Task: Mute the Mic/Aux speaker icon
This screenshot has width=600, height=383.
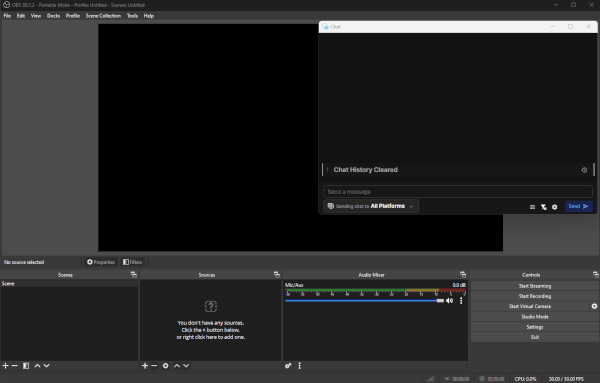Action: (x=450, y=301)
